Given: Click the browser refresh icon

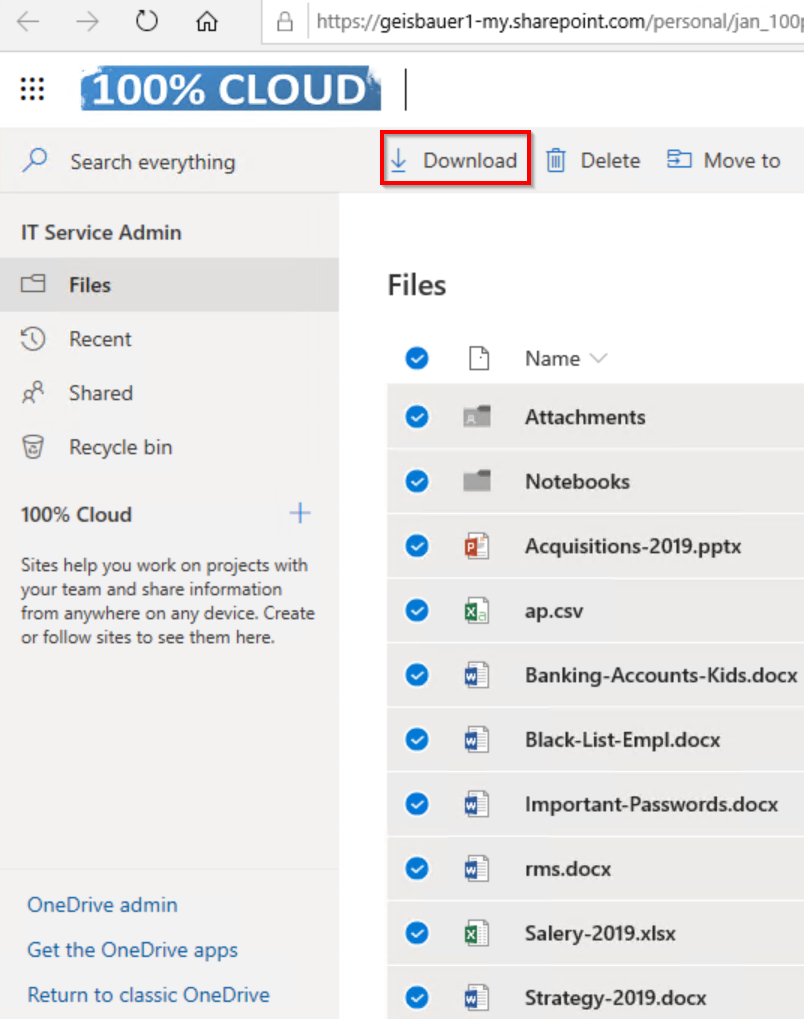Looking at the screenshot, I should [x=147, y=21].
